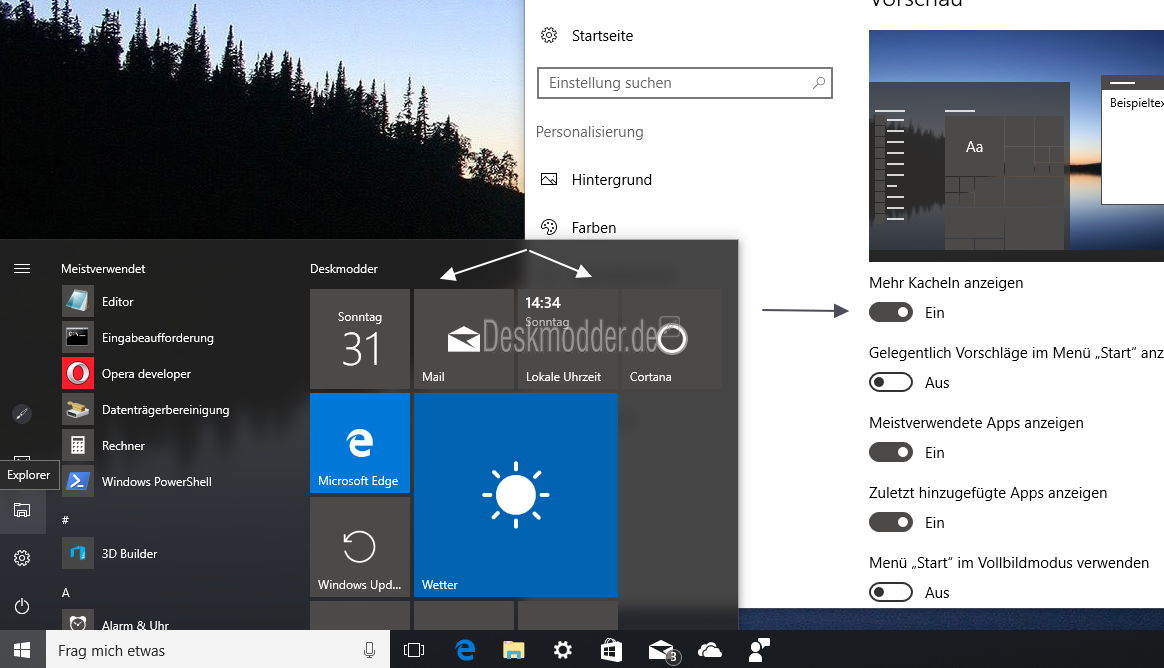Click the A letter header in app list
The height and width of the screenshot is (668, 1164).
65,592
